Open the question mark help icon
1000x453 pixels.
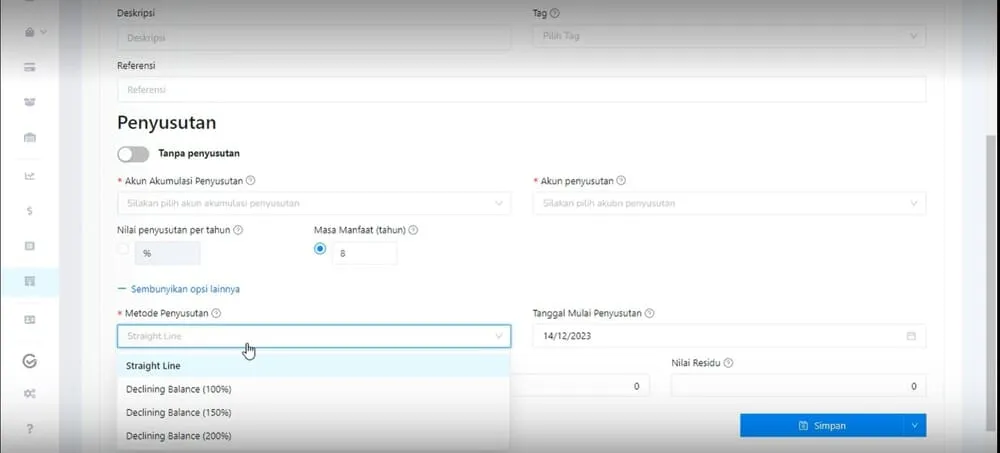pos(29,428)
